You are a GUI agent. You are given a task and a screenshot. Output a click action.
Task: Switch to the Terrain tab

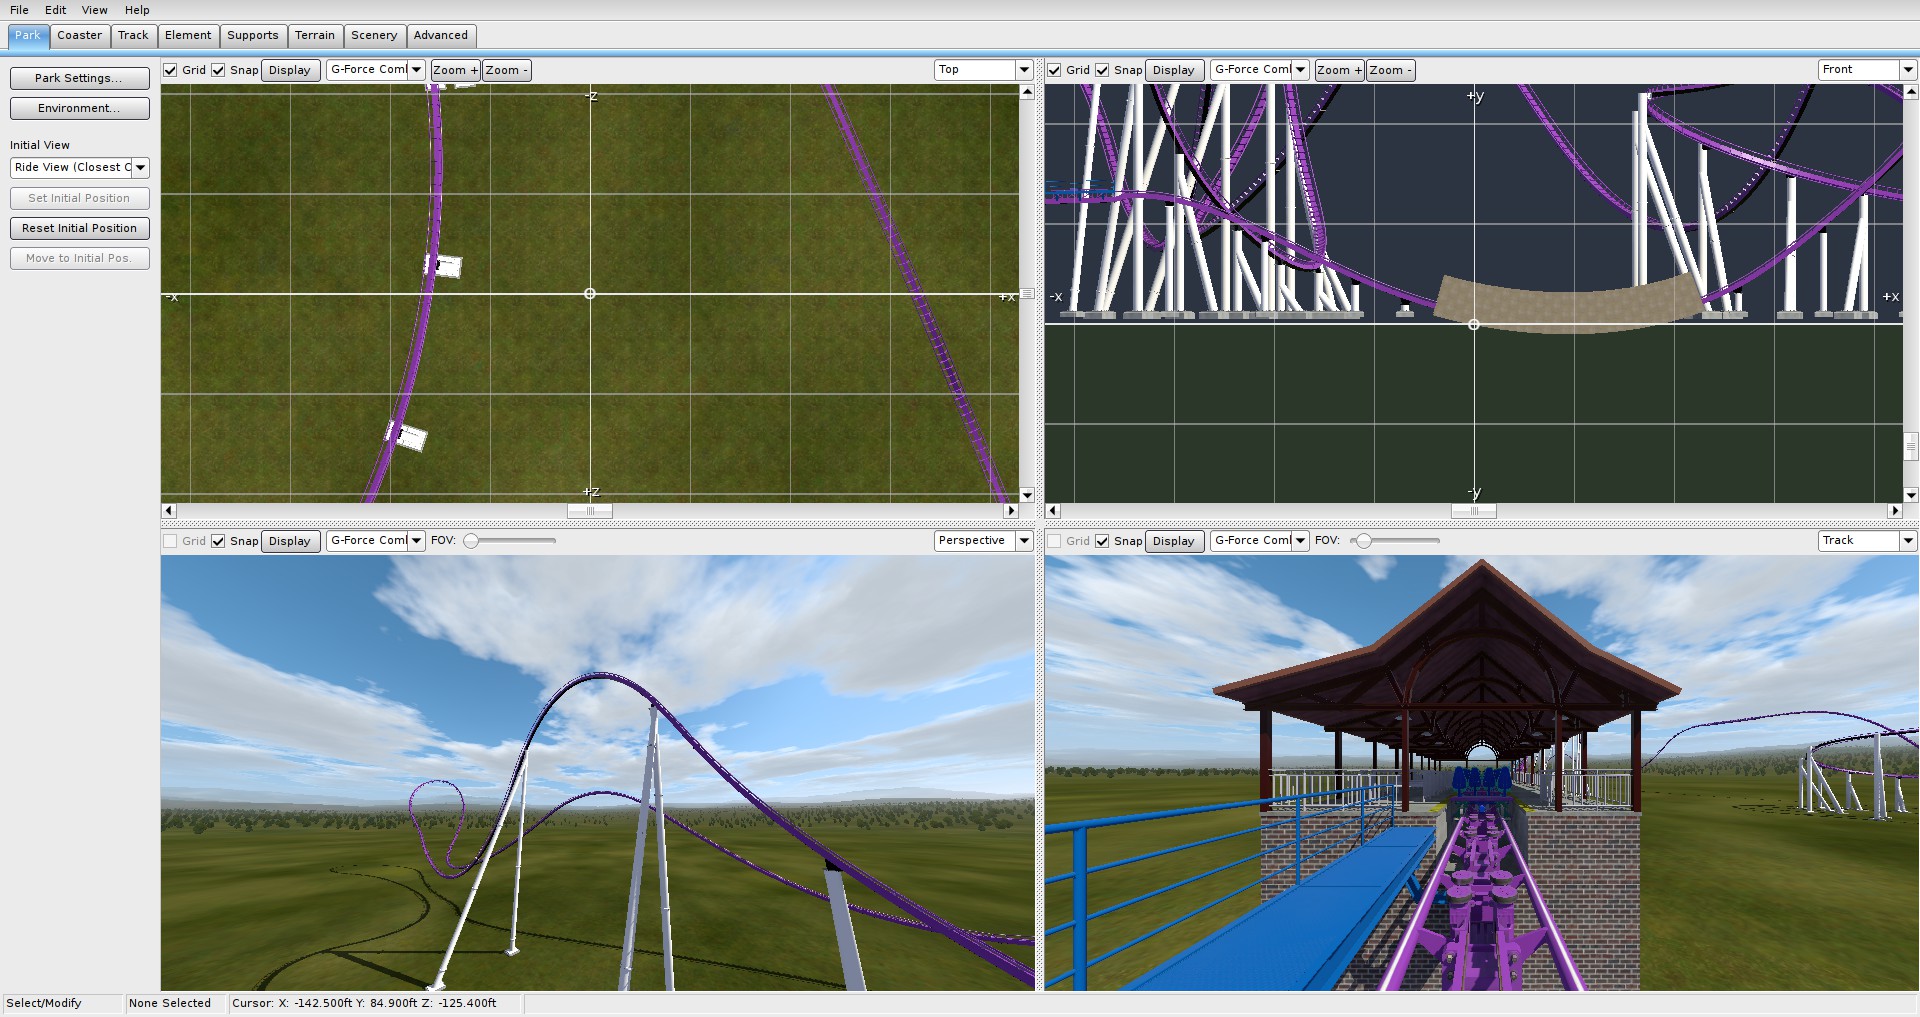[x=315, y=36]
